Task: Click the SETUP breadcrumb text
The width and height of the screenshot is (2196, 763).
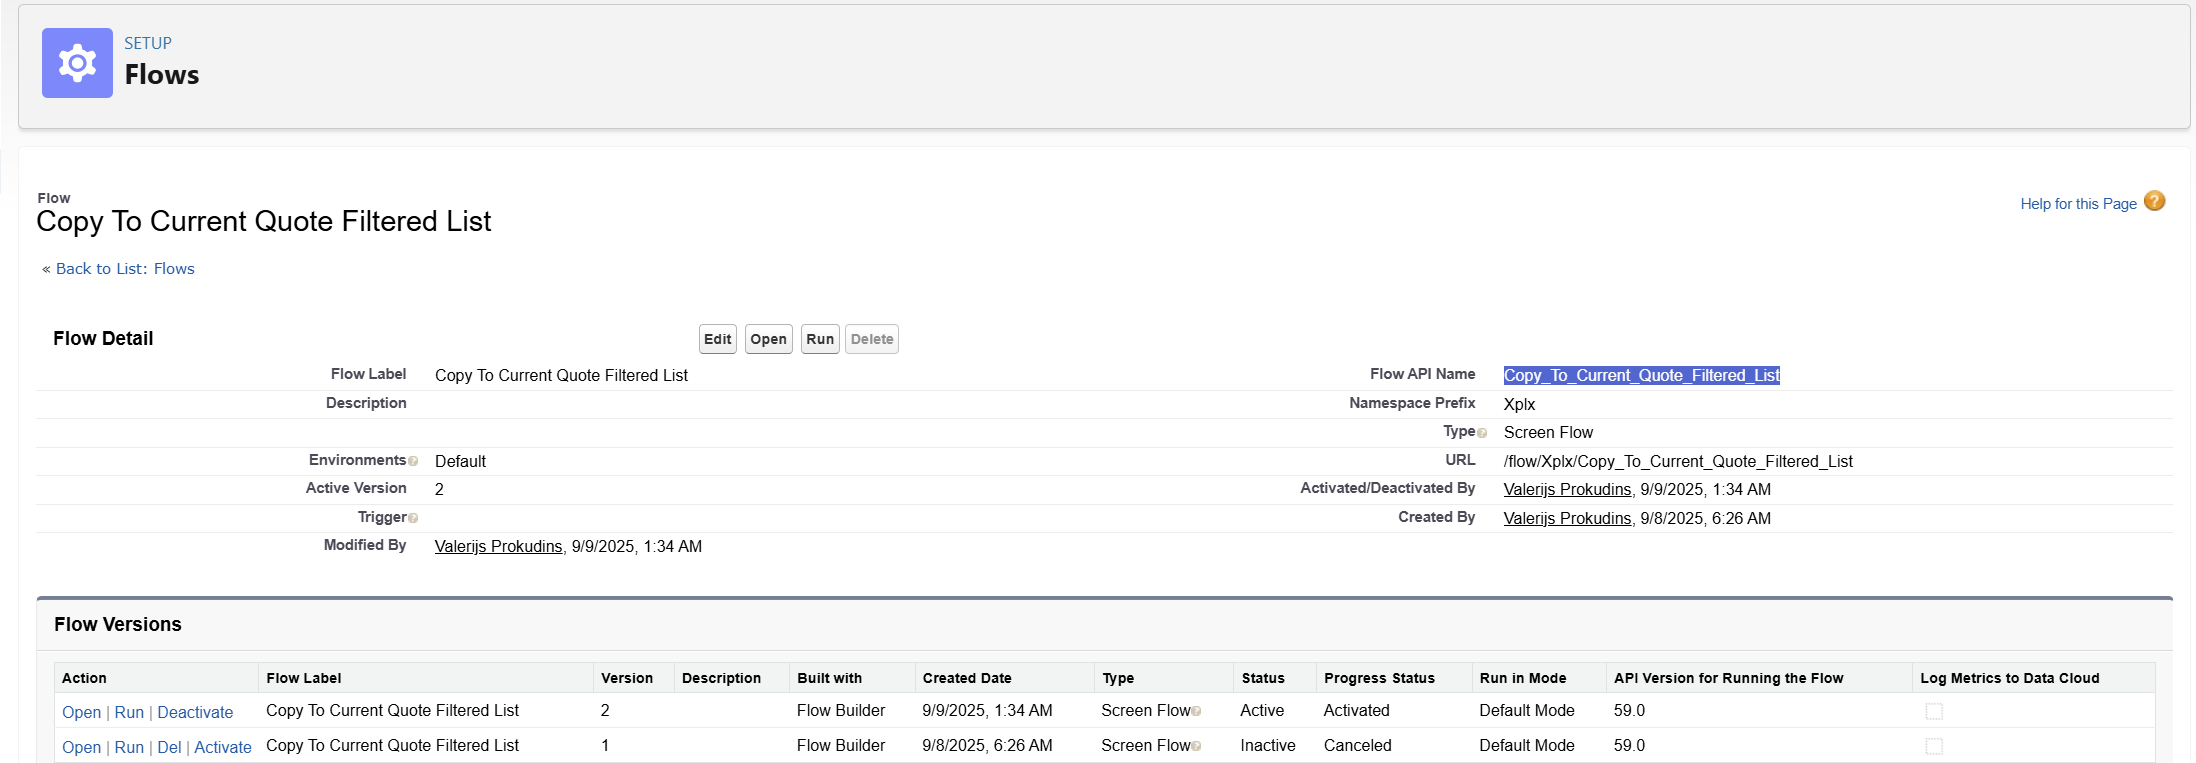Action: (148, 43)
